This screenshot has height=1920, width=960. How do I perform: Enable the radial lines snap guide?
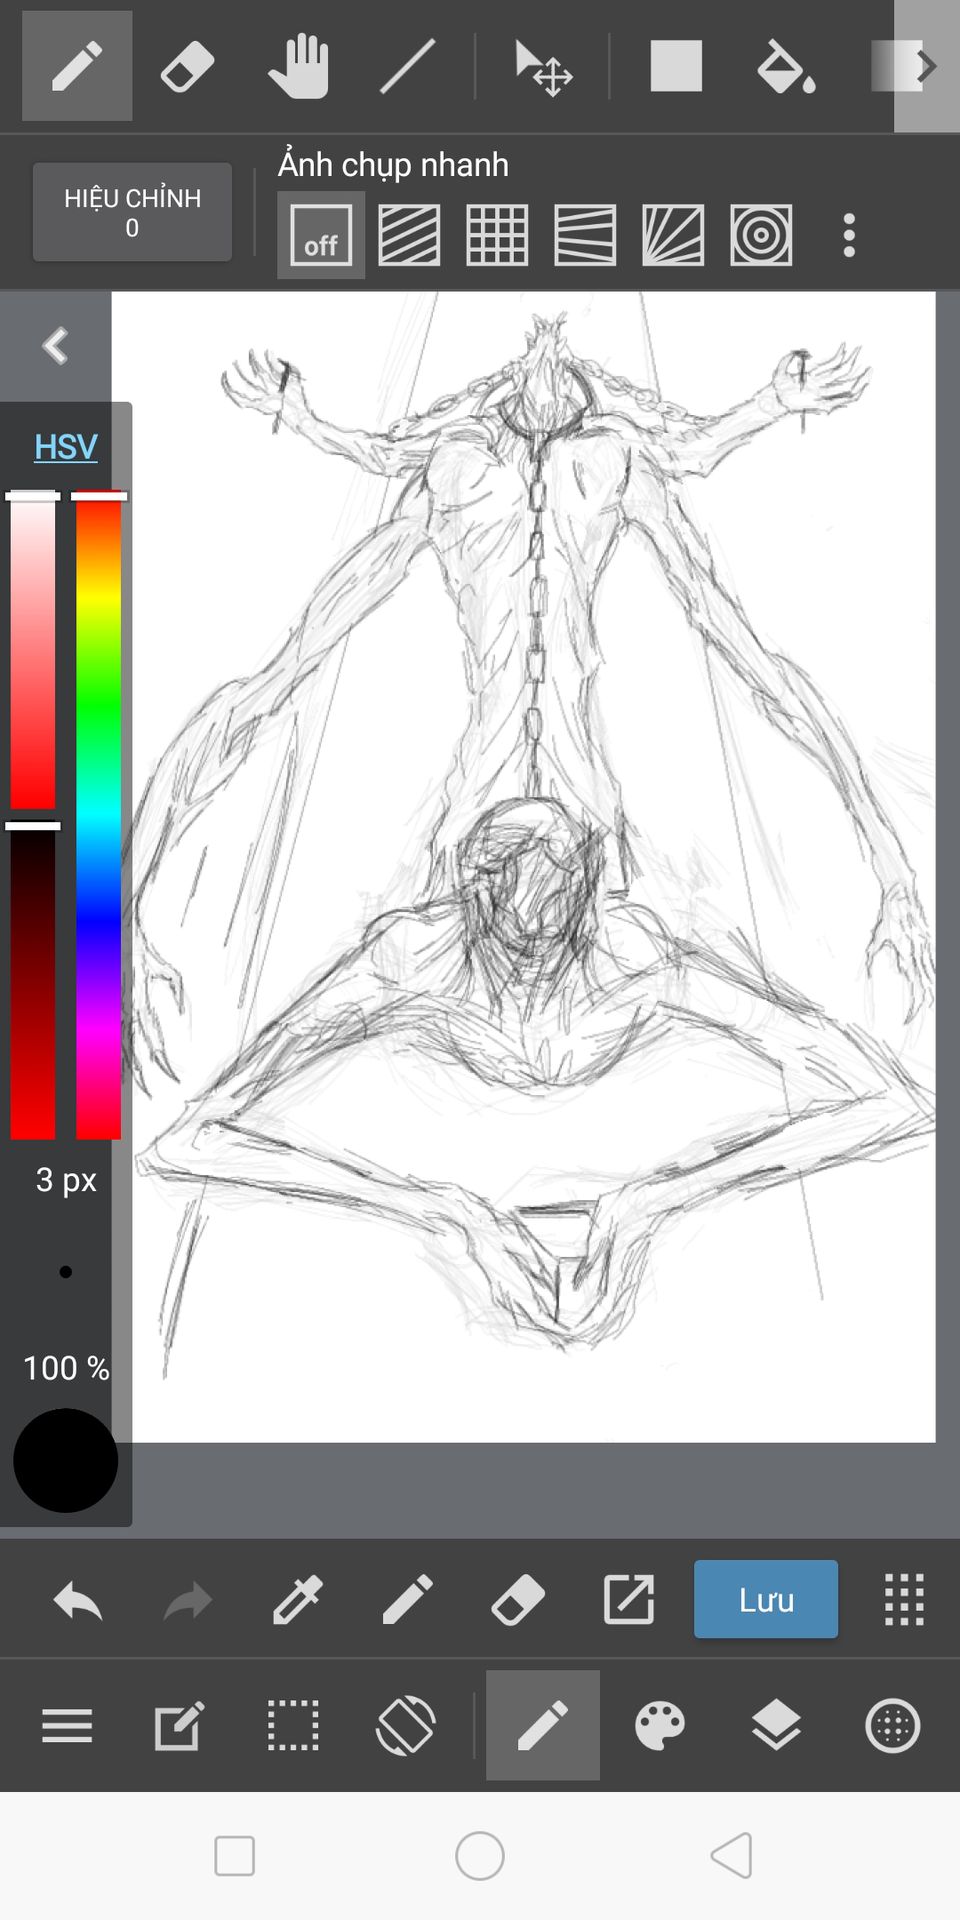click(x=673, y=235)
